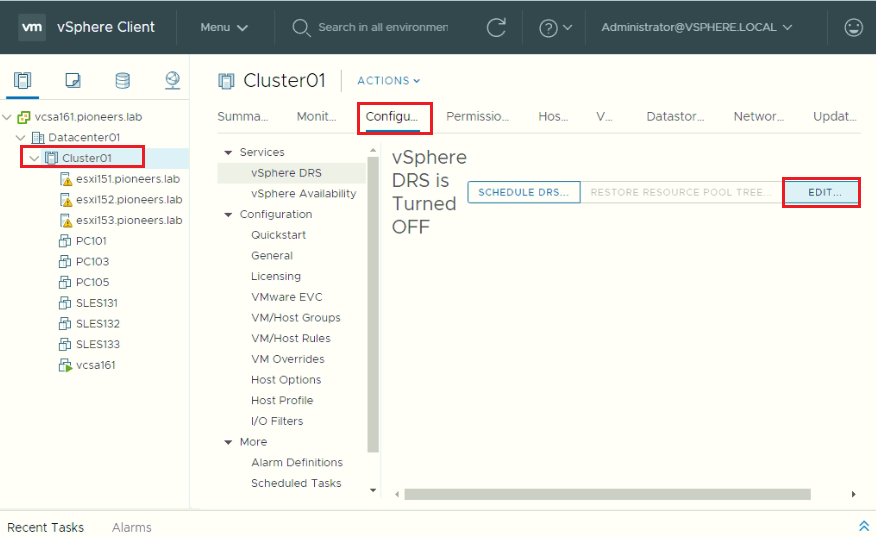876x537 pixels.
Task: Switch to the Summary tab
Action: tap(242, 117)
